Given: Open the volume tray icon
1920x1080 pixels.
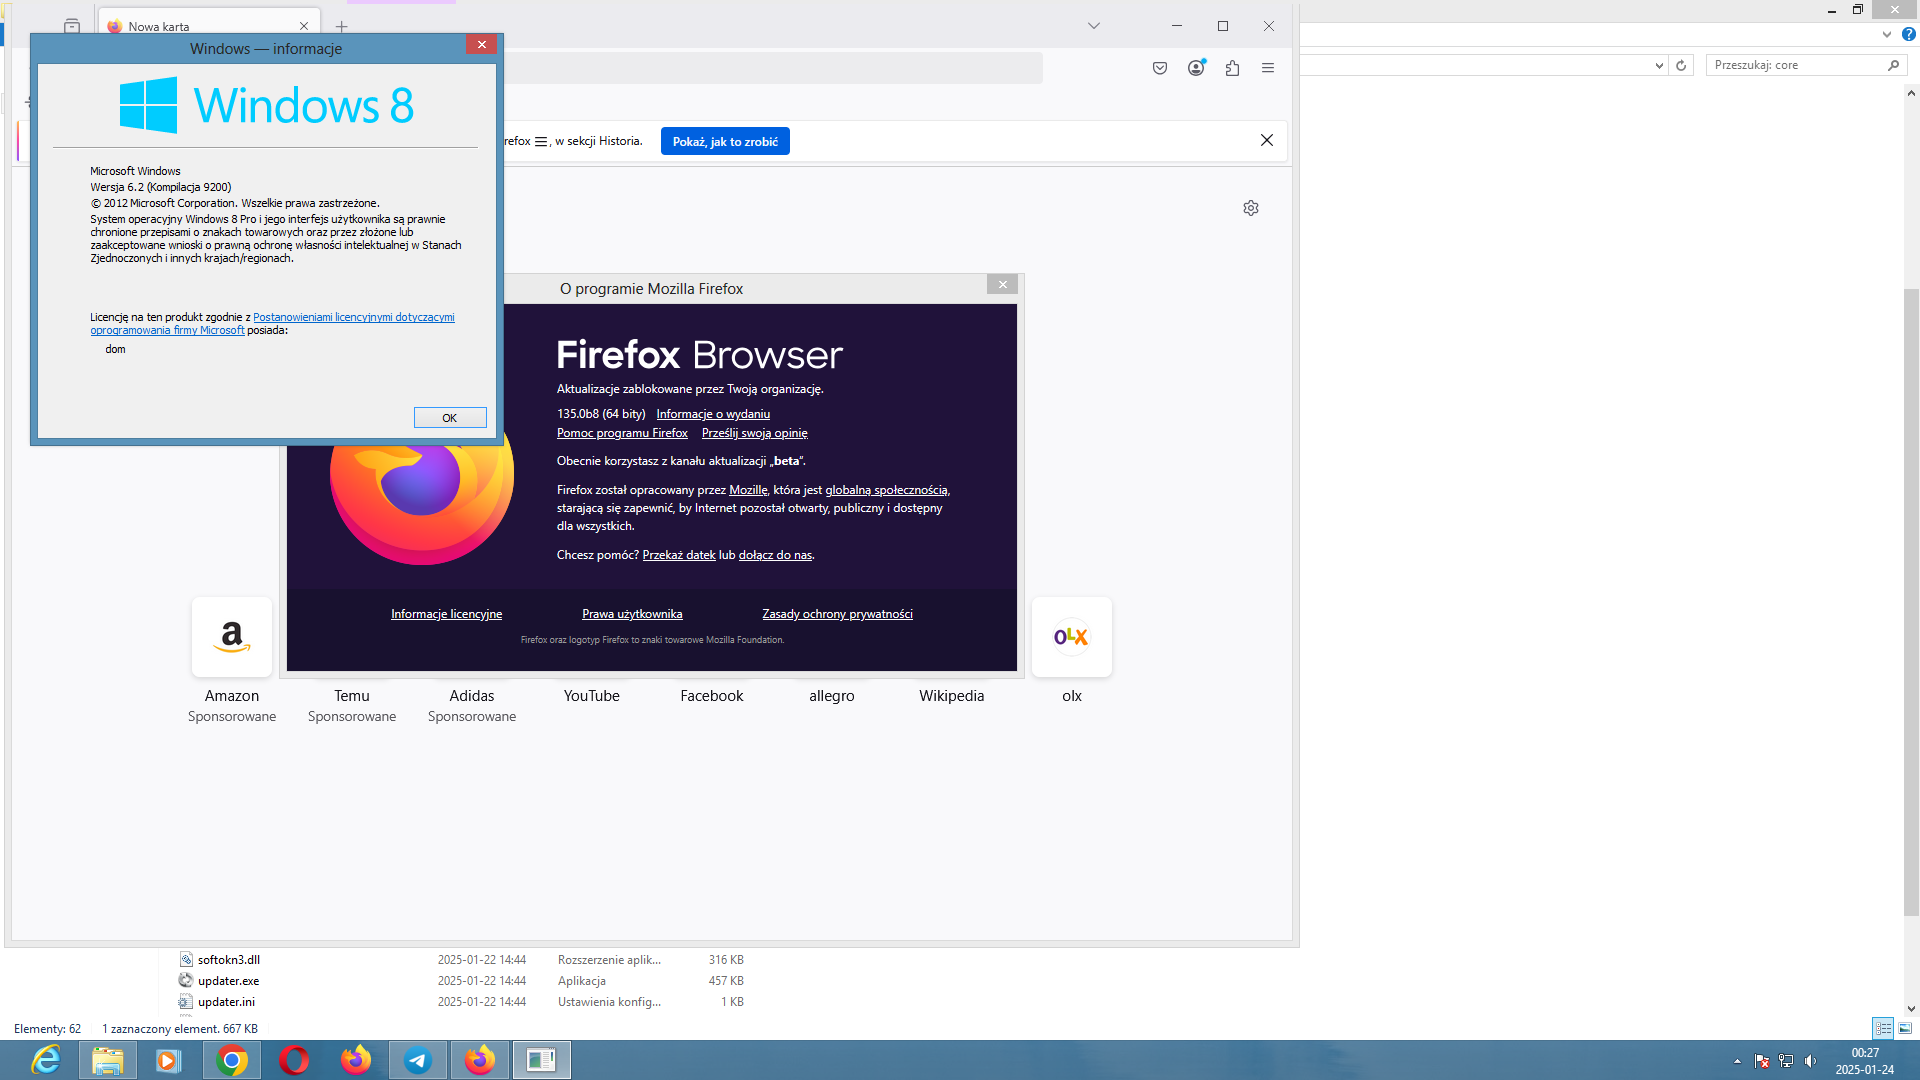Looking at the screenshot, I should 1810,1061.
